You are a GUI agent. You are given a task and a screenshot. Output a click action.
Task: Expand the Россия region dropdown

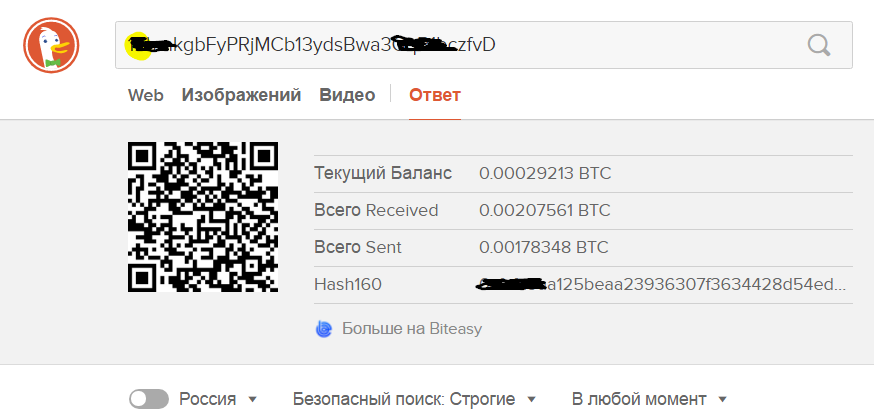tap(252, 400)
